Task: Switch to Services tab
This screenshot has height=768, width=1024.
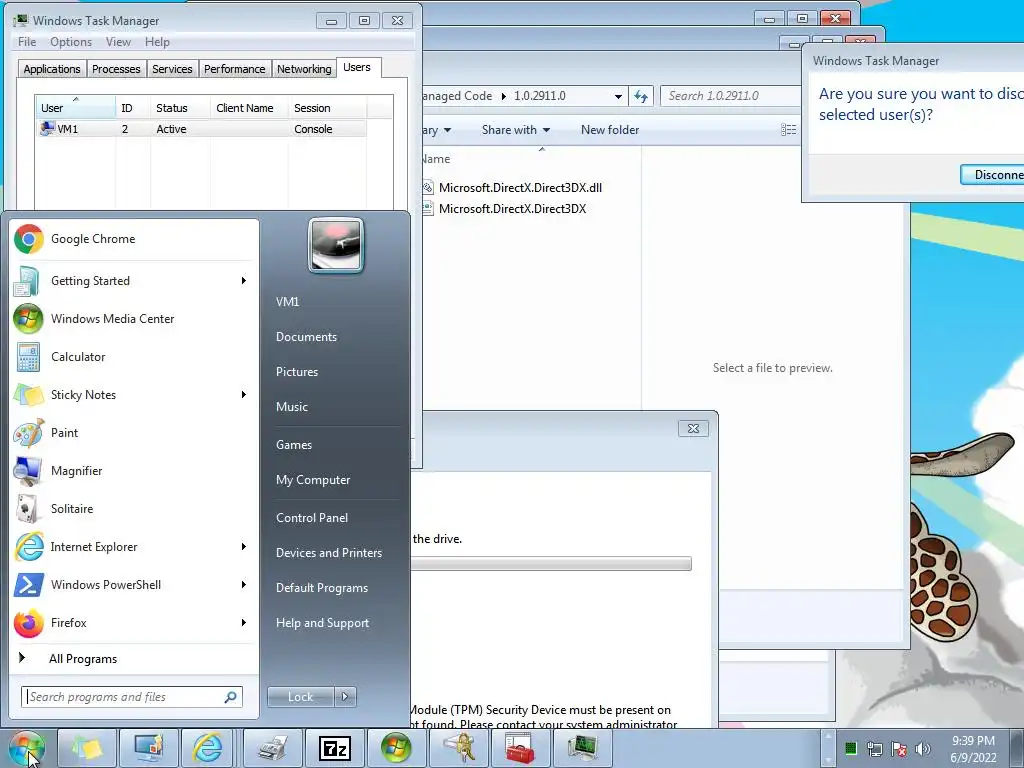Action: 172,69
